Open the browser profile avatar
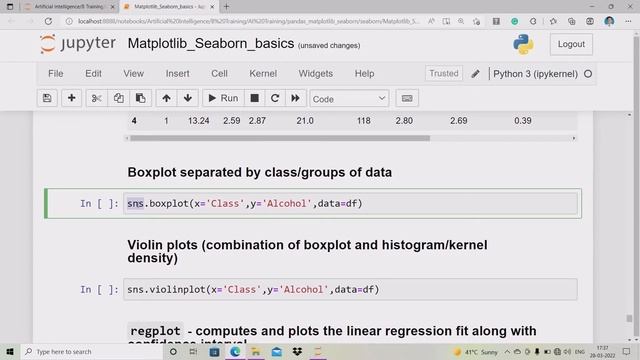 pyautogui.click(x=609, y=21)
